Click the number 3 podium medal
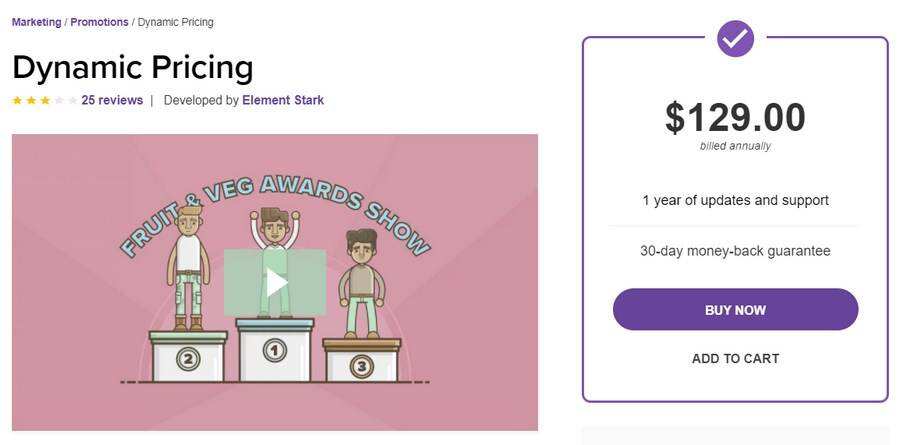900x445 pixels. (361, 366)
